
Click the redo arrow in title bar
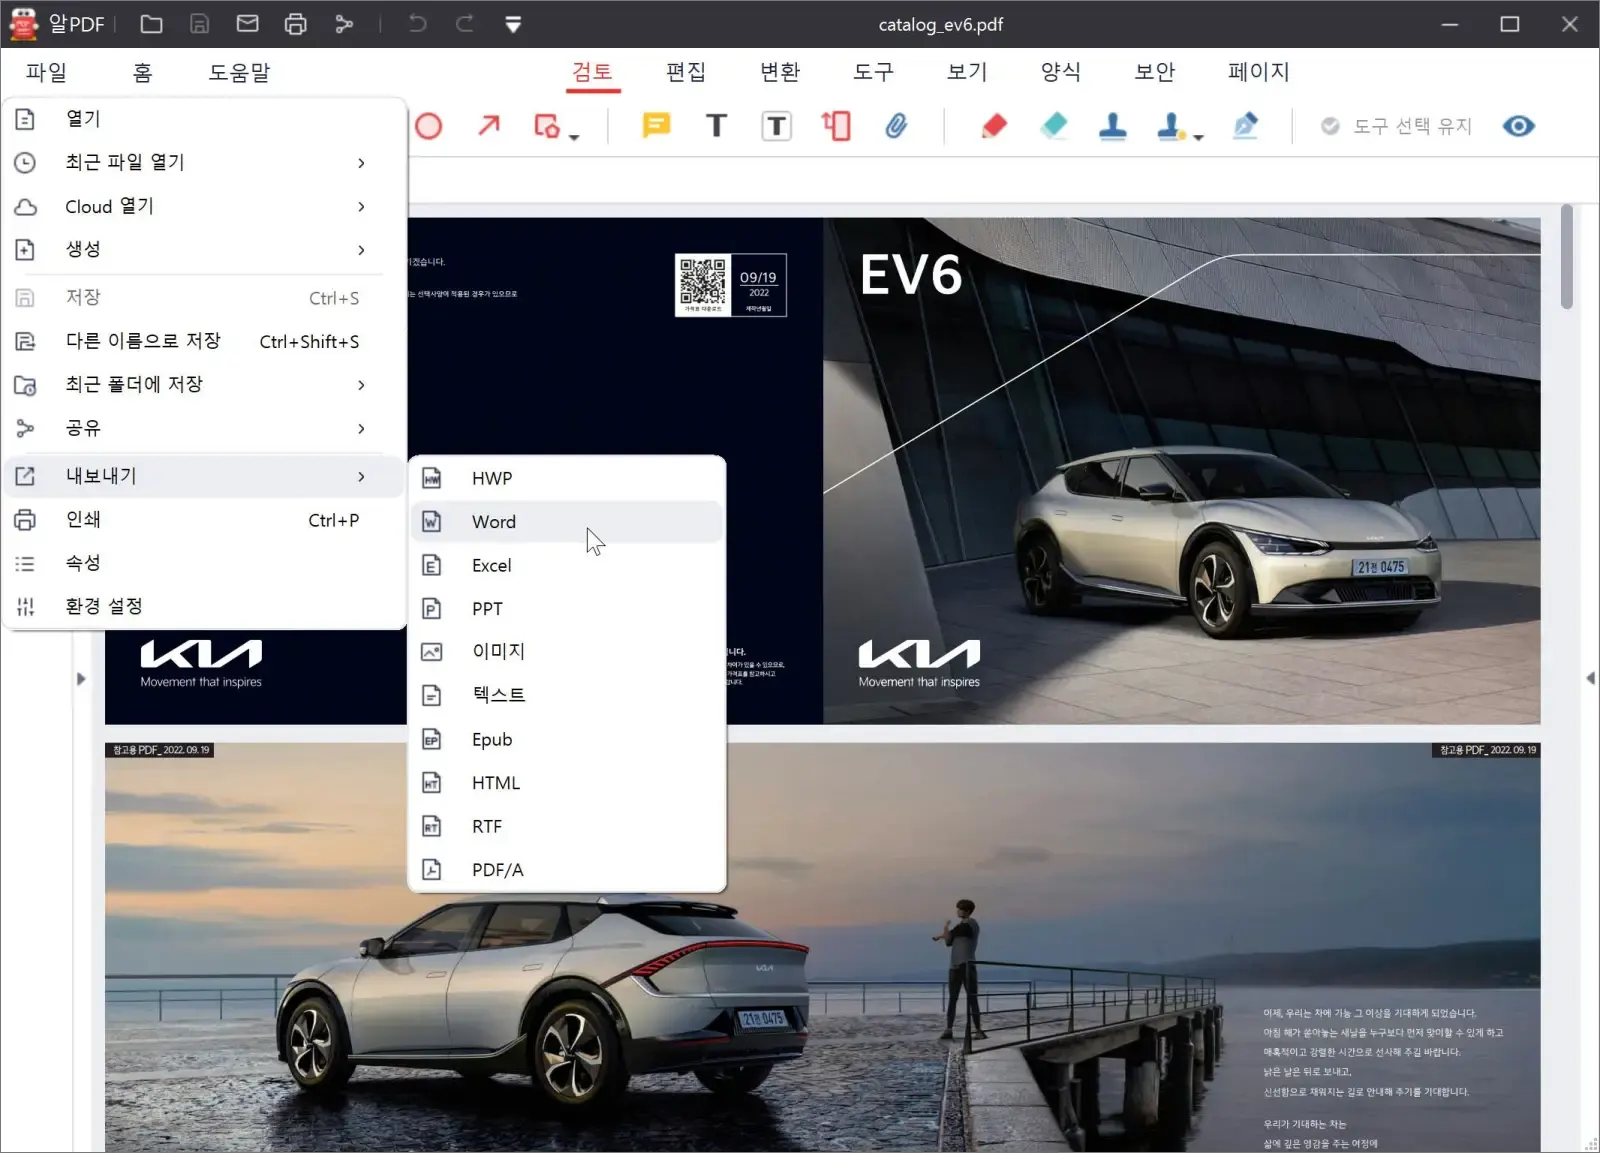[465, 24]
